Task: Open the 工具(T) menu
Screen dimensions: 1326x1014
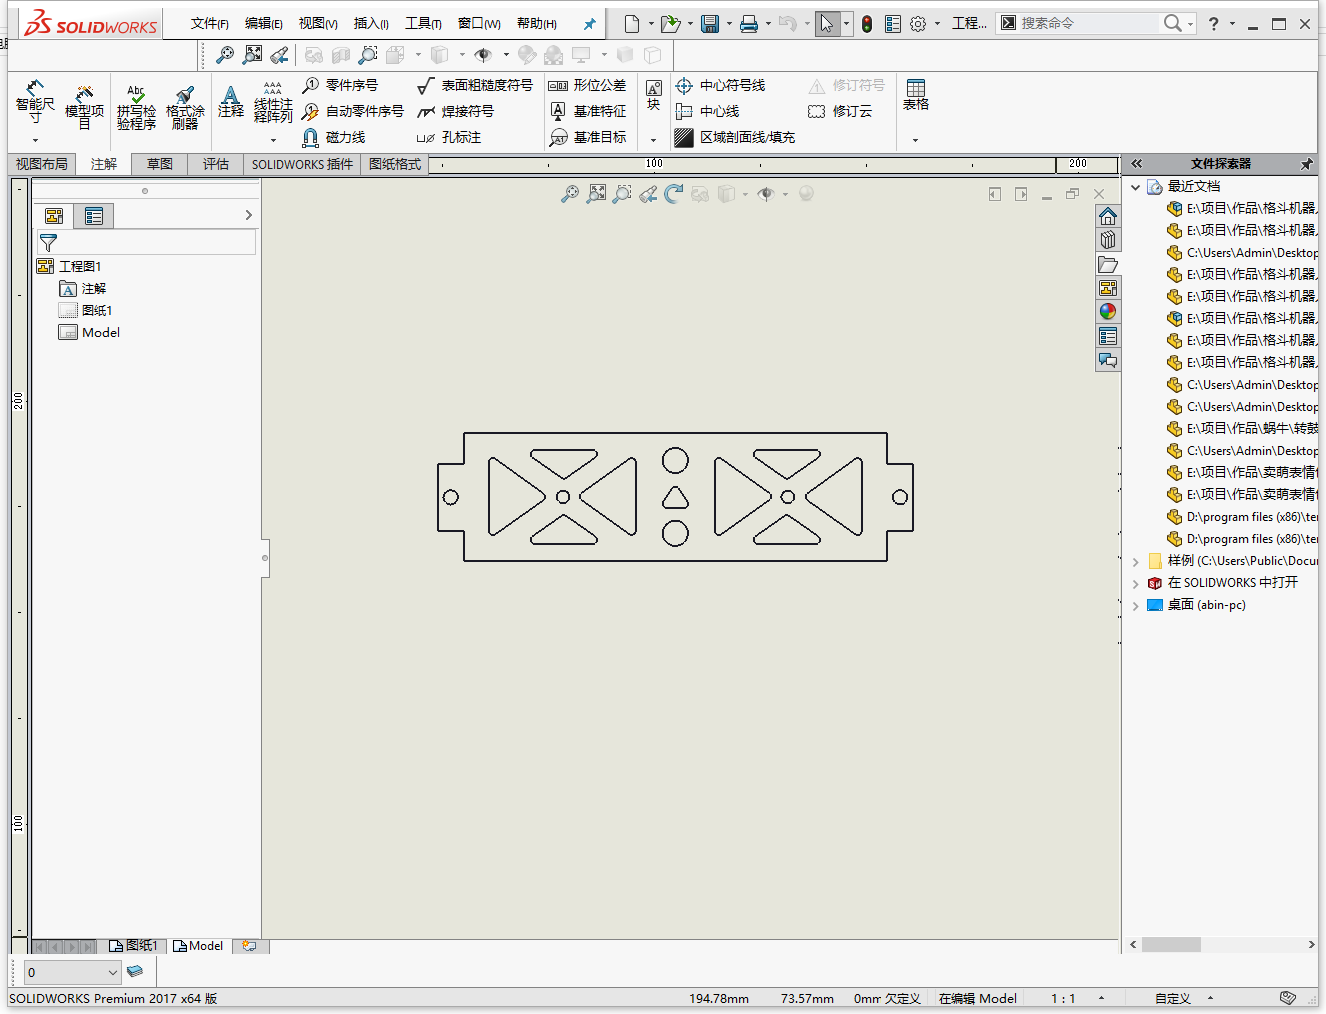Action: (423, 24)
